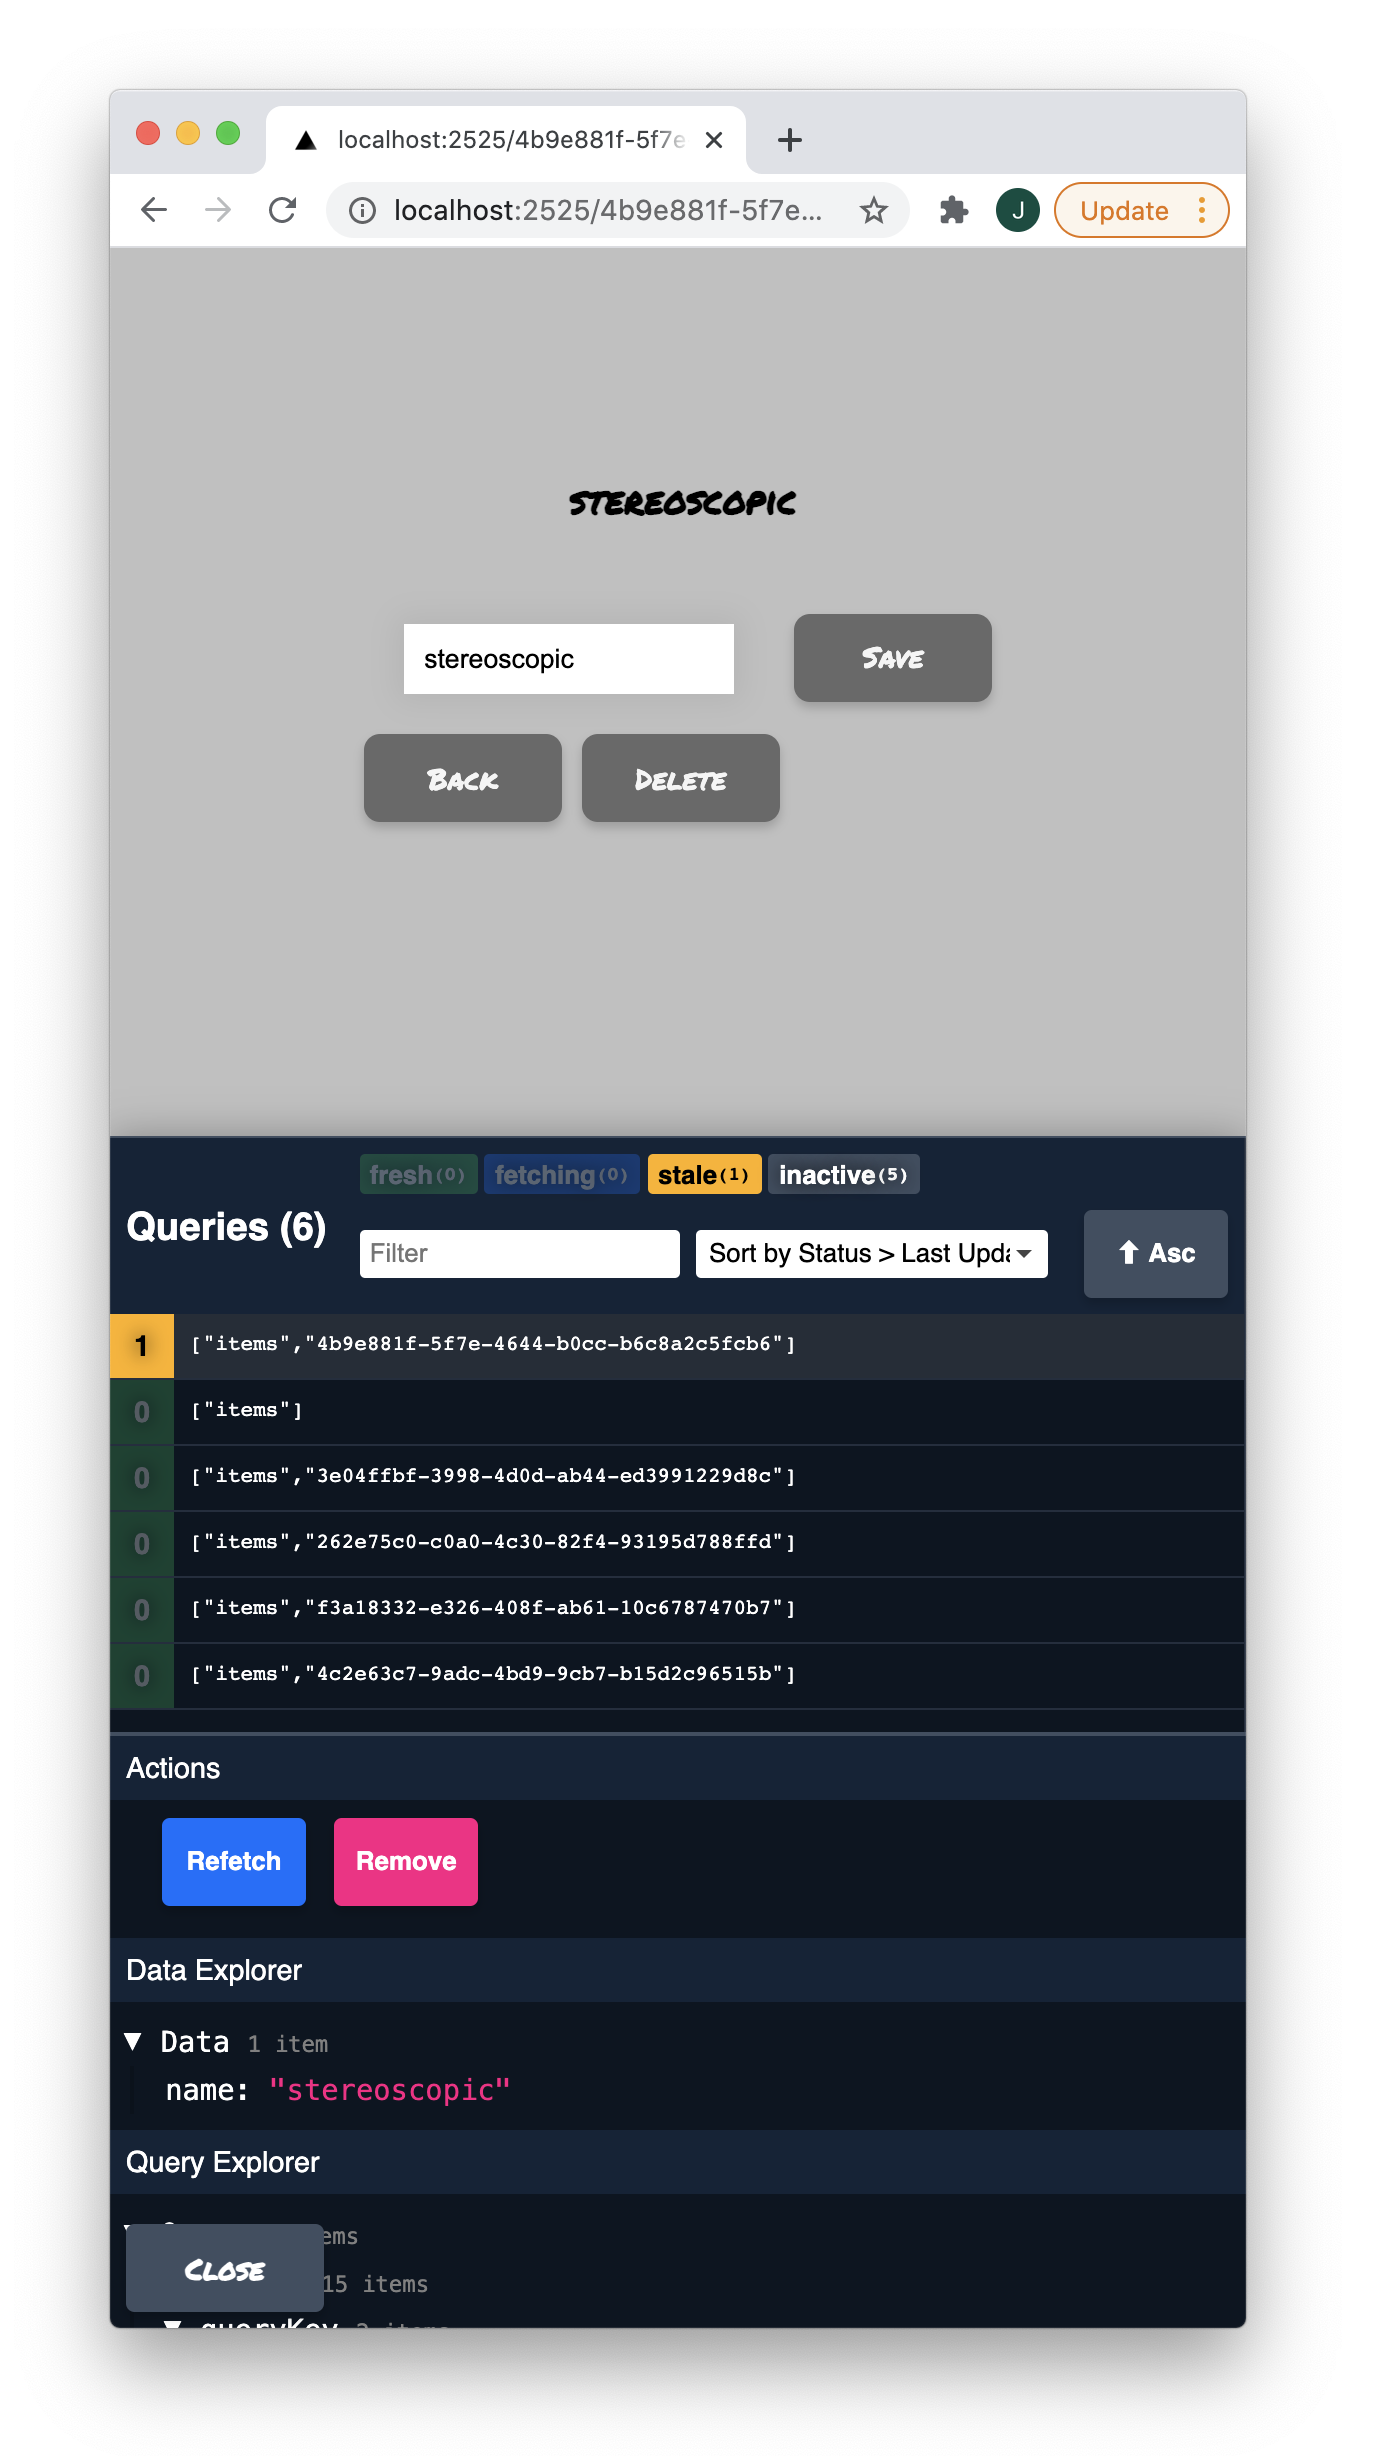Save the item name
The width and height of the screenshot is (1374, 2456).
[893, 658]
